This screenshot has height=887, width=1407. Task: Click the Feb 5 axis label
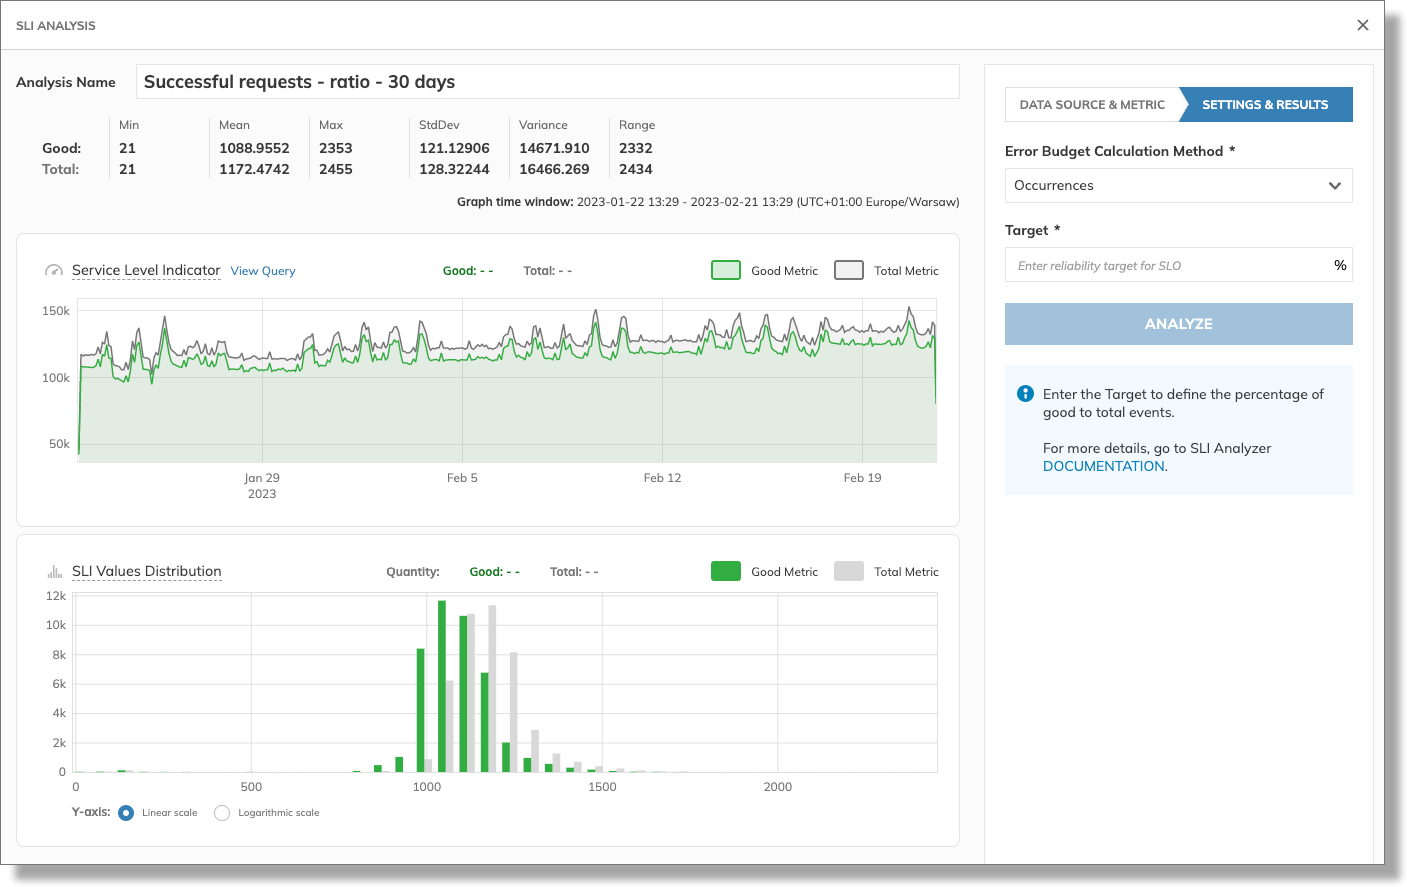click(462, 478)
